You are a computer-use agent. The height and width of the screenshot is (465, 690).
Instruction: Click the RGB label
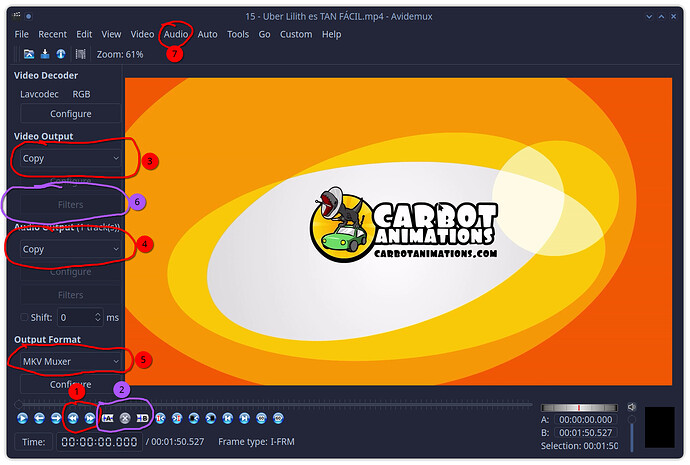pyautogui.click(x=81, y=94)
